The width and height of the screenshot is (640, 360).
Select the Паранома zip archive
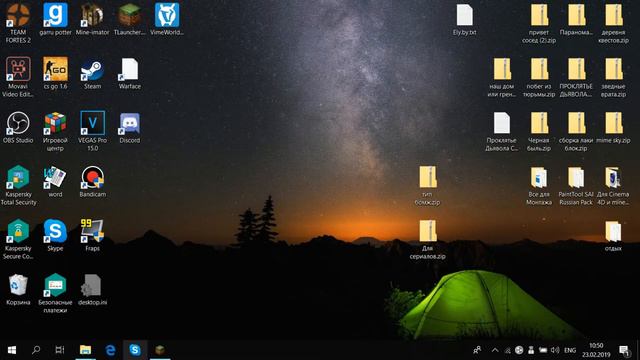pyautogui.click(x=576, y=16)
